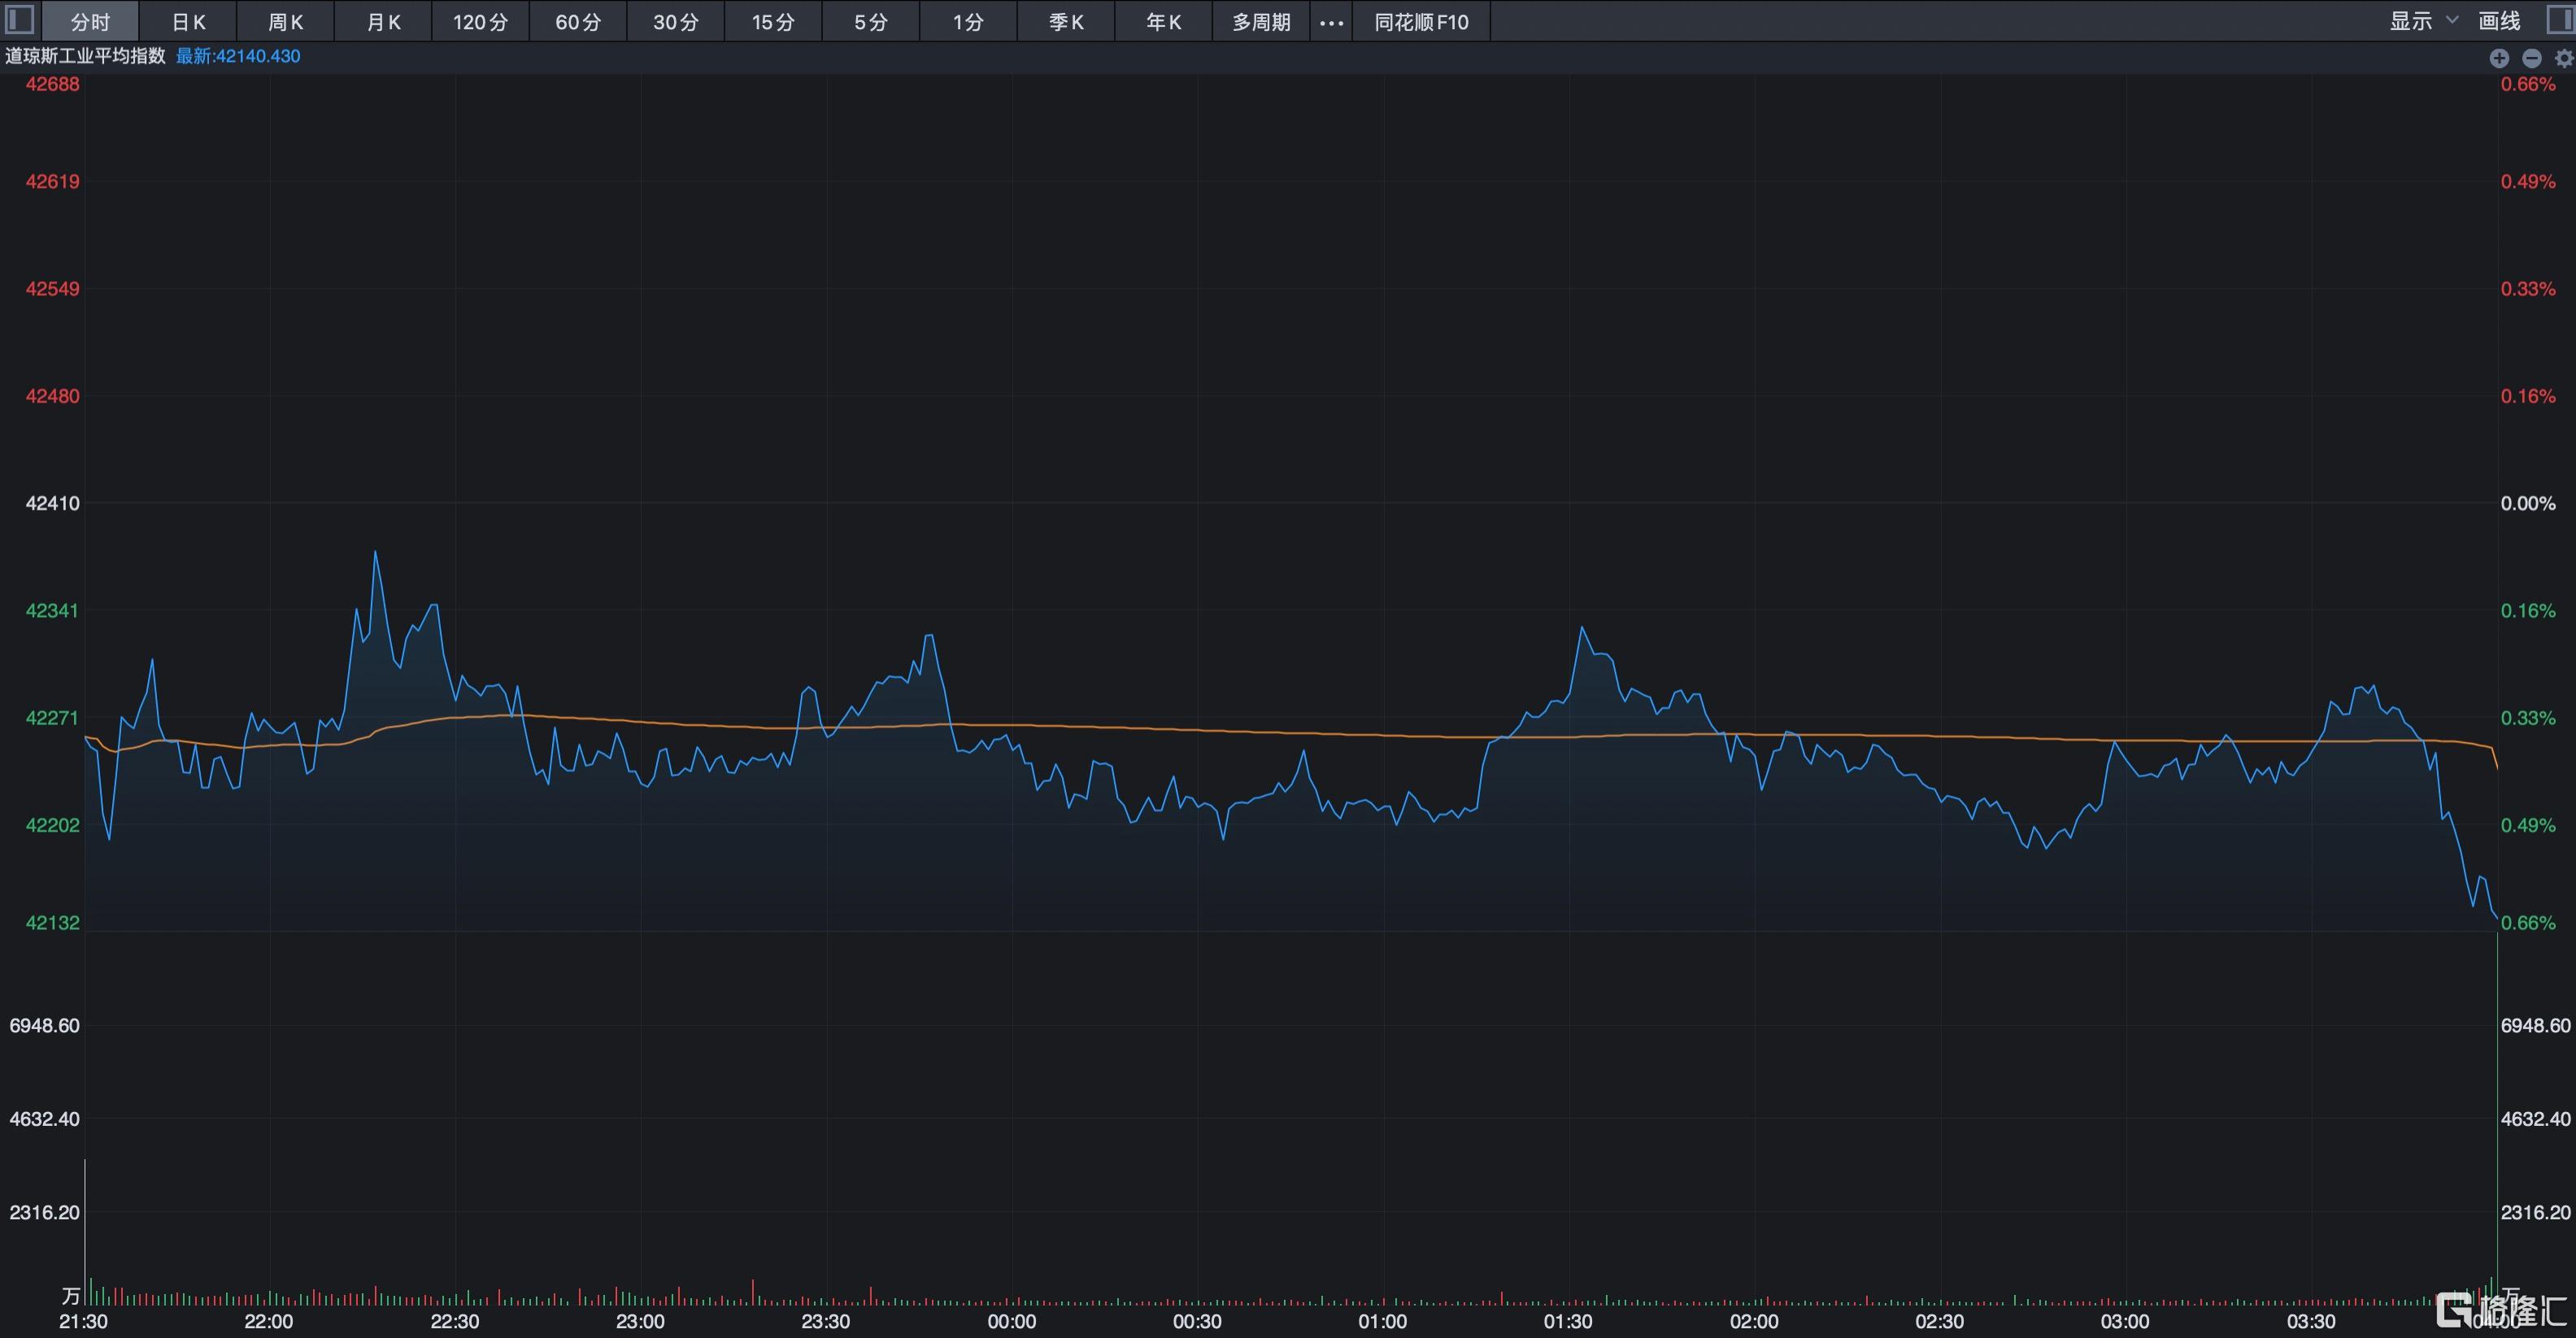Click the price peak near 01:30
Viewport: 2576px width, 1338px height.
point(1582,627)
